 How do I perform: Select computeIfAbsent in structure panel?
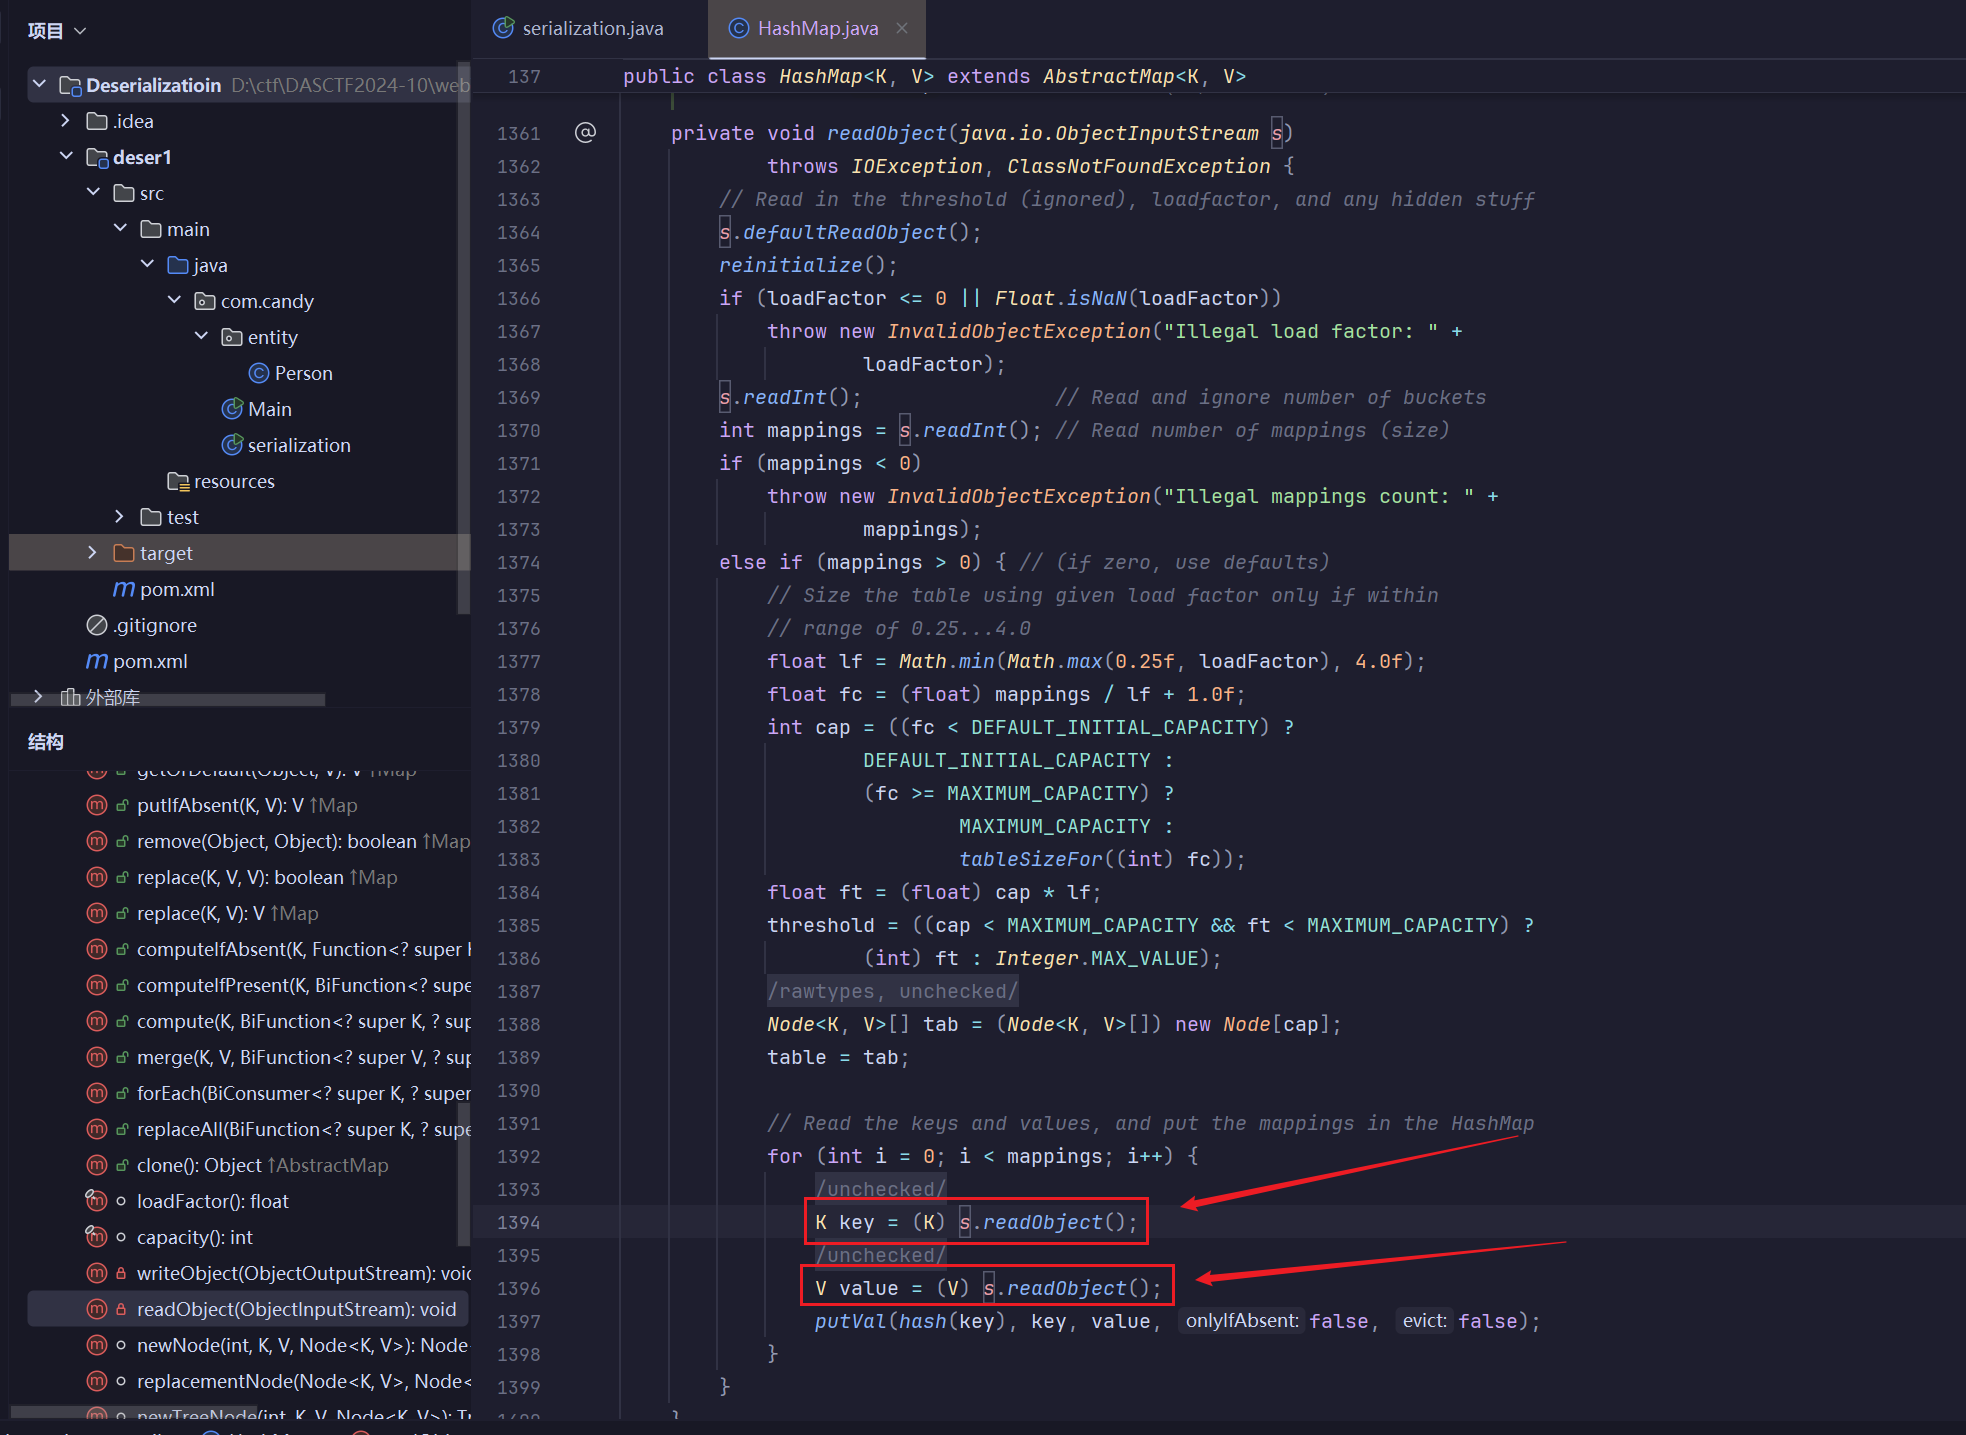303,949
